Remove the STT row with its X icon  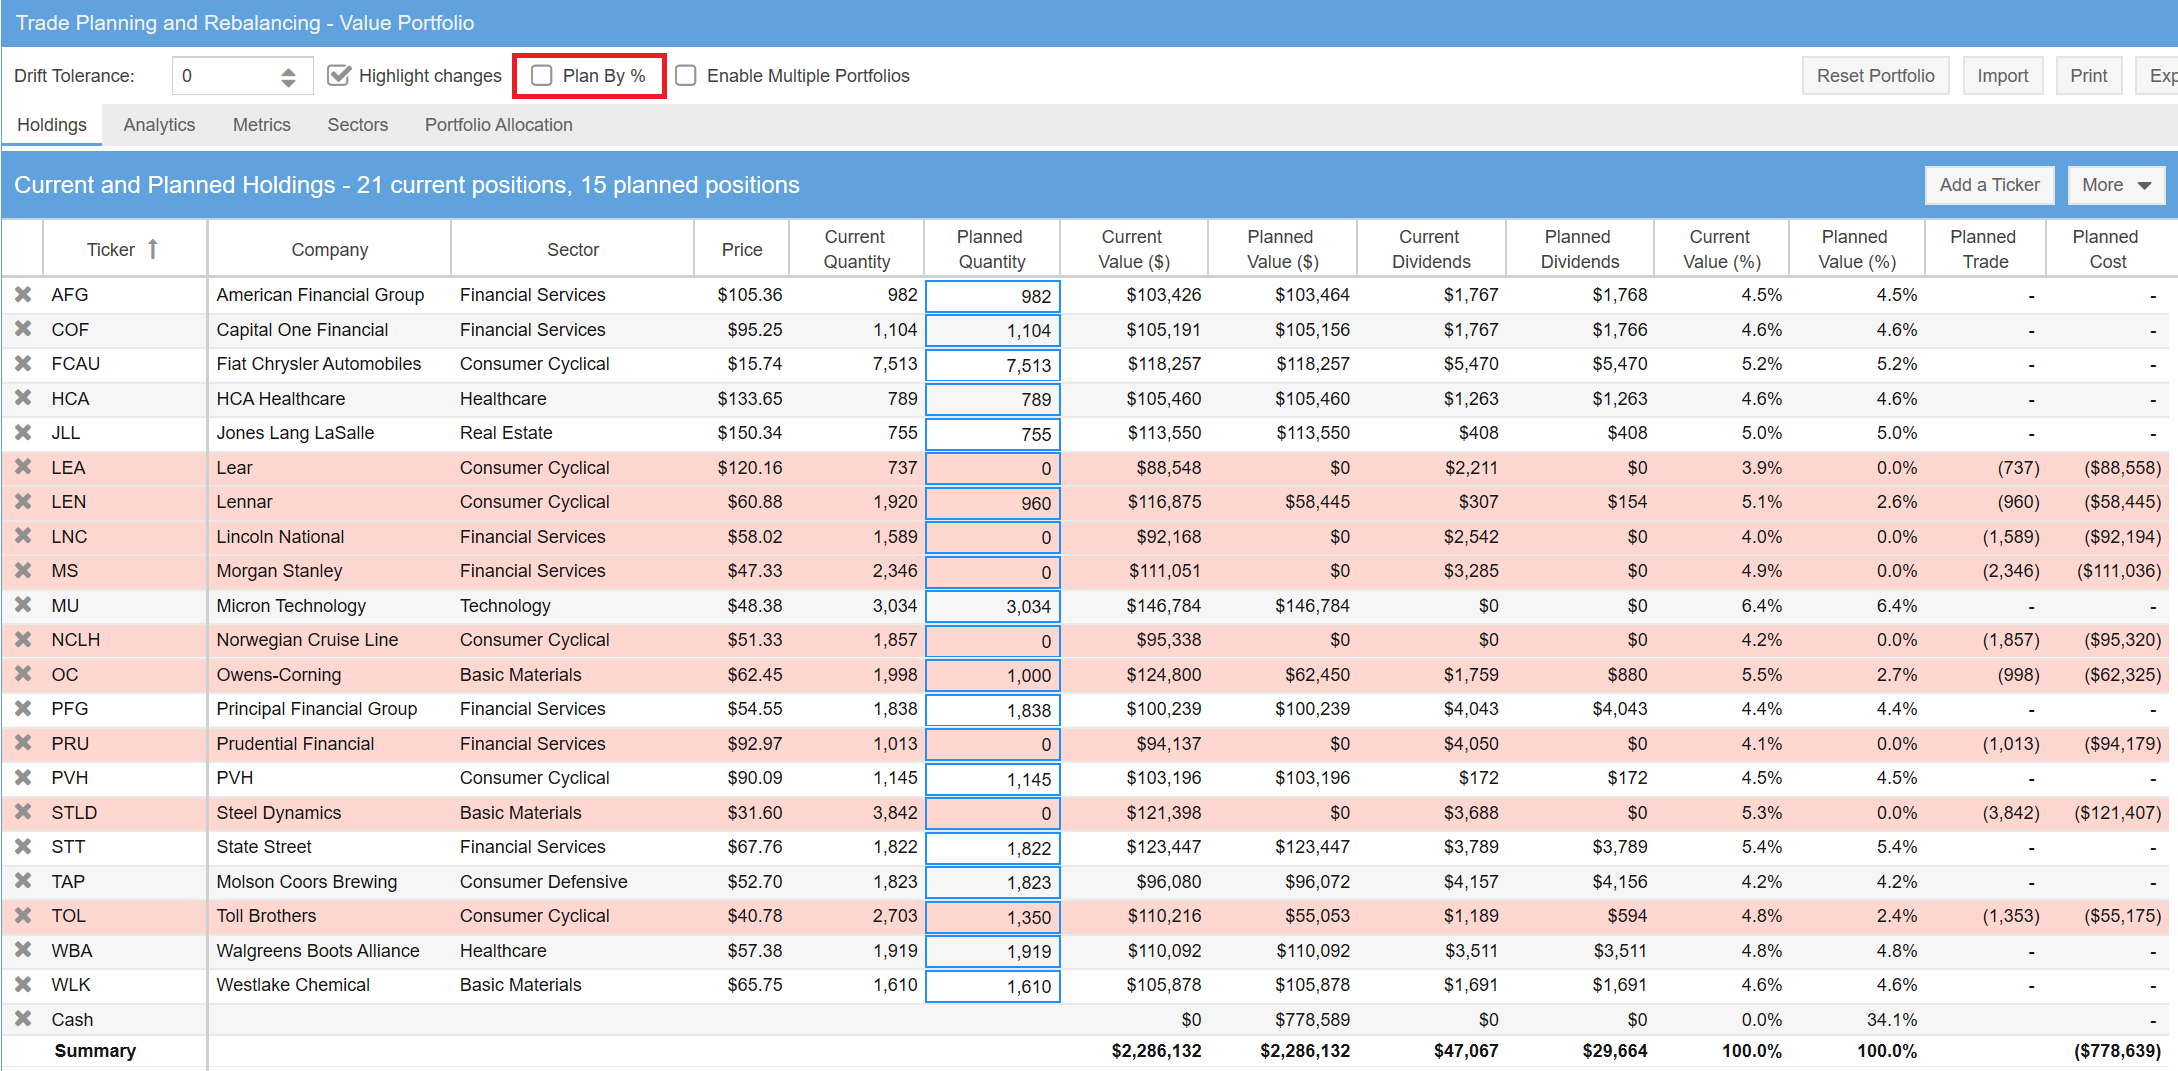tap(23, 847)
